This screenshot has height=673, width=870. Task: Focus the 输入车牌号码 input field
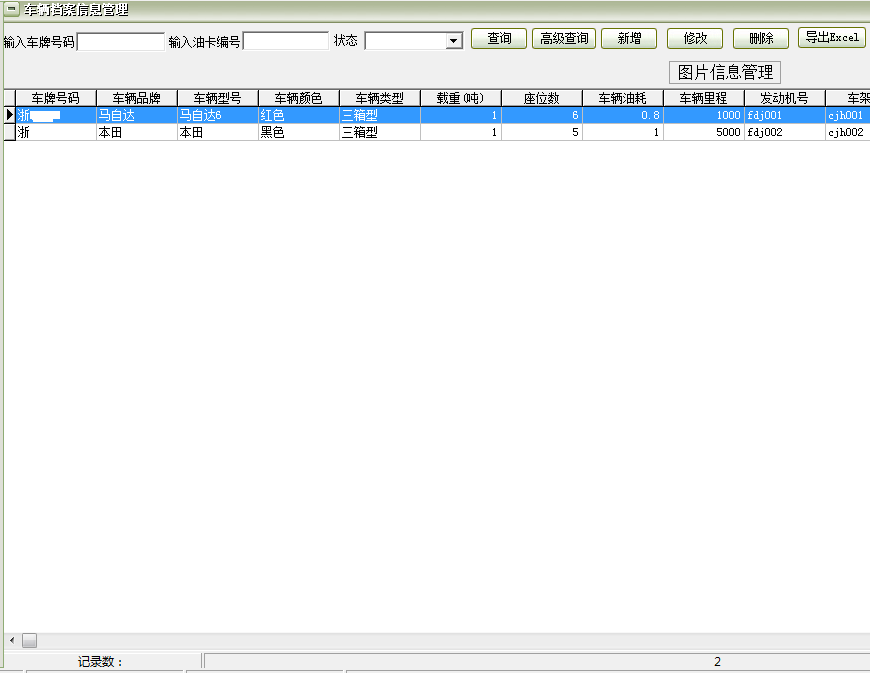coord(121,42)
